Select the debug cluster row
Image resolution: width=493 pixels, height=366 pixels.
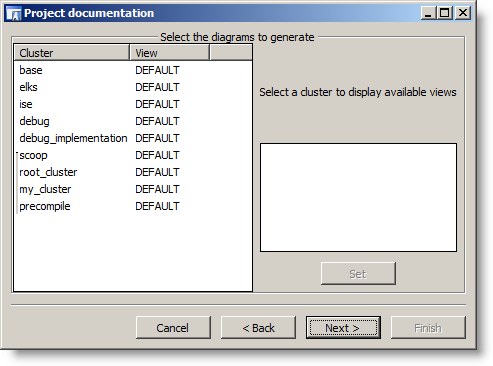pos(133,121)
